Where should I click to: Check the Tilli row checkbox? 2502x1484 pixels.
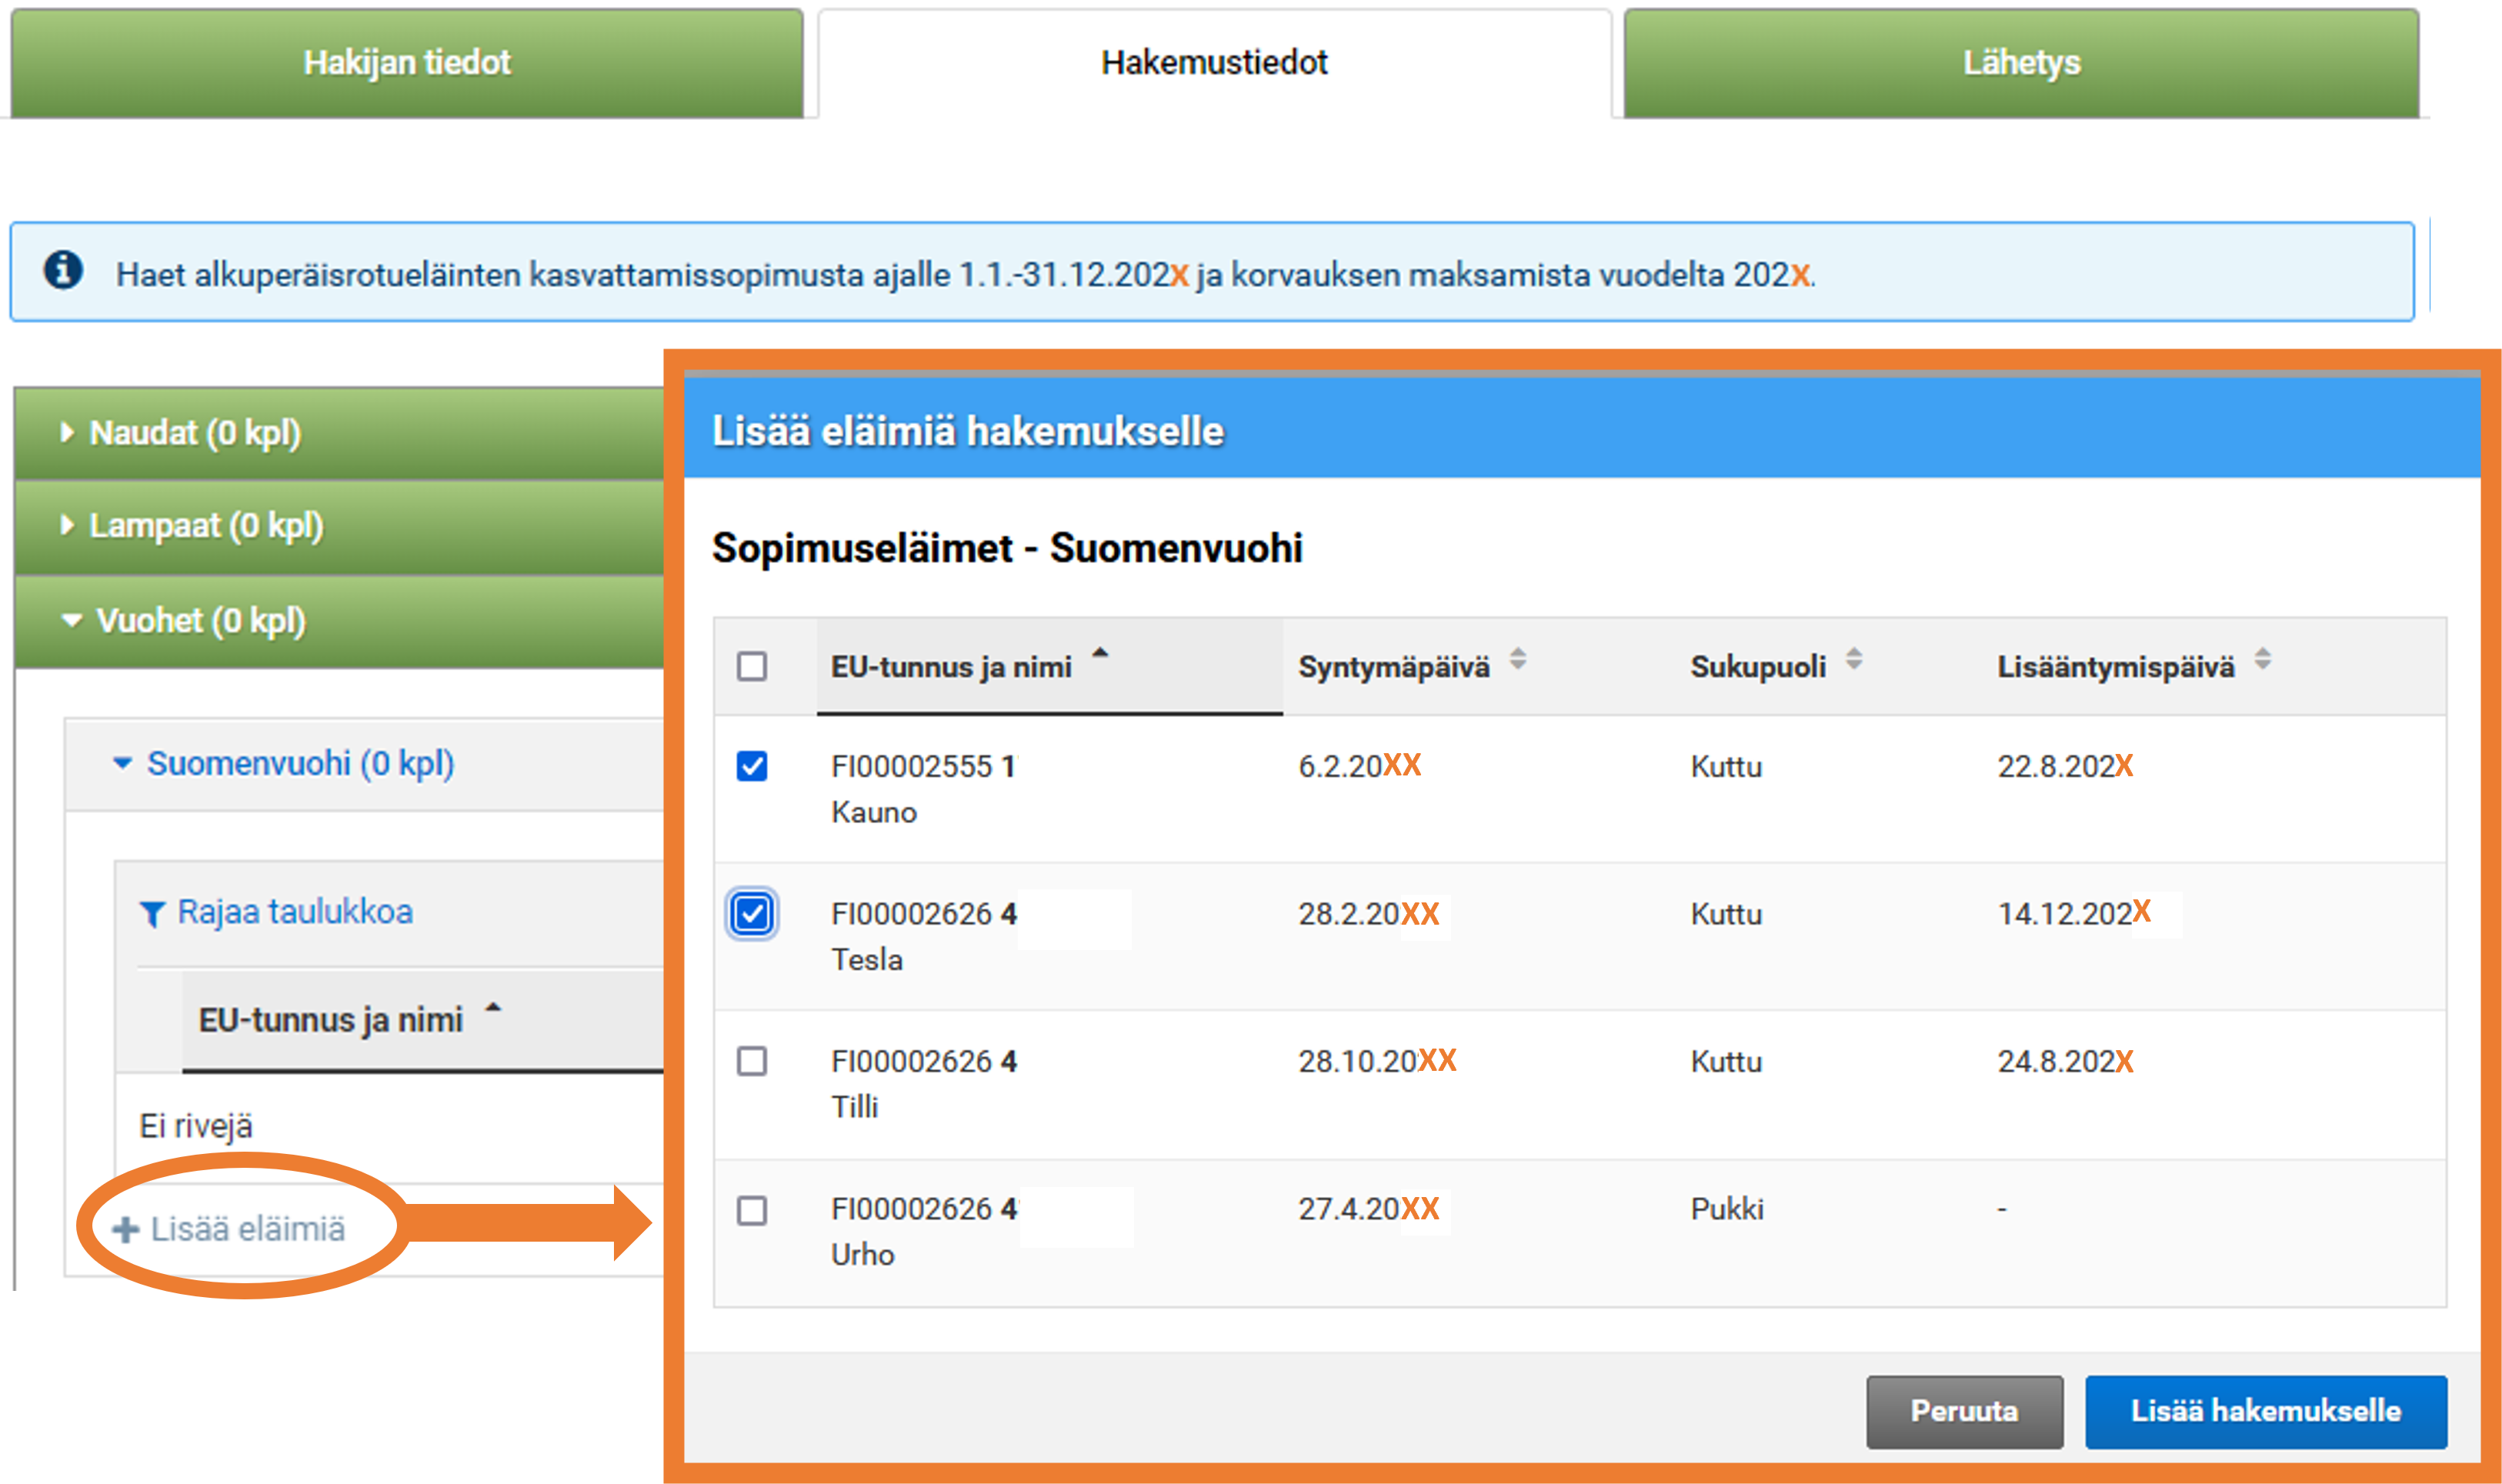click(x=752, y=1061)
